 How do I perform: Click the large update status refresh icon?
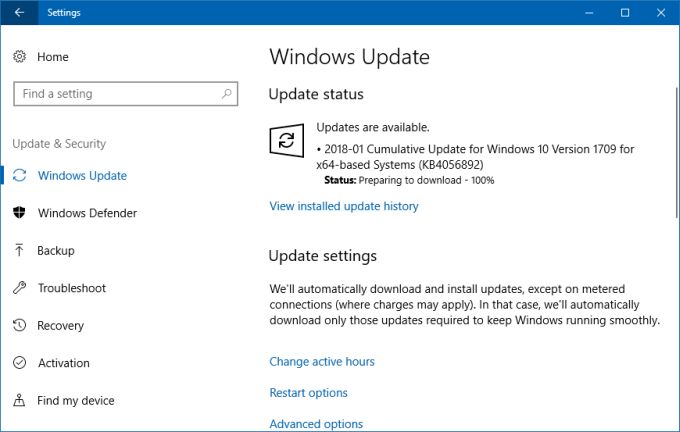click(x=287, y=140)
